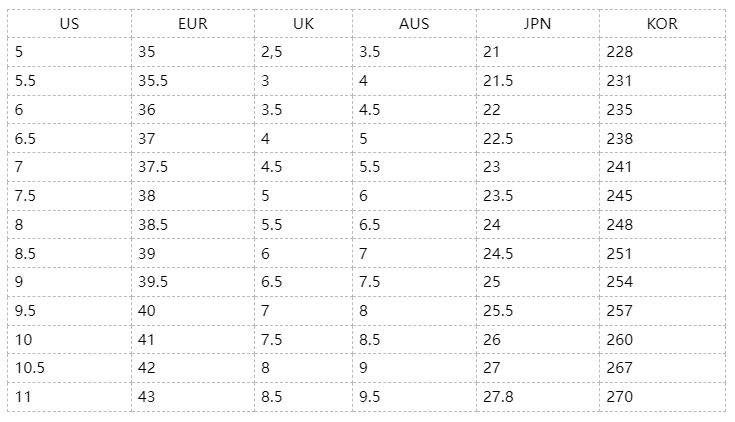
Task: Click the AUS value 9.5 cell
Action: (370, 397)
